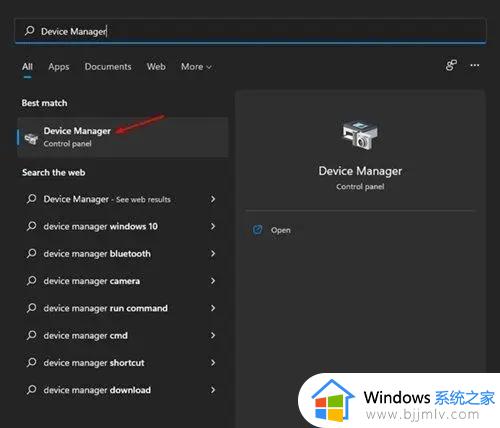Viewport: 500px width, 428px height.
Task: Select the All tab
Action: pyautogui.click(x=27, y=67)
